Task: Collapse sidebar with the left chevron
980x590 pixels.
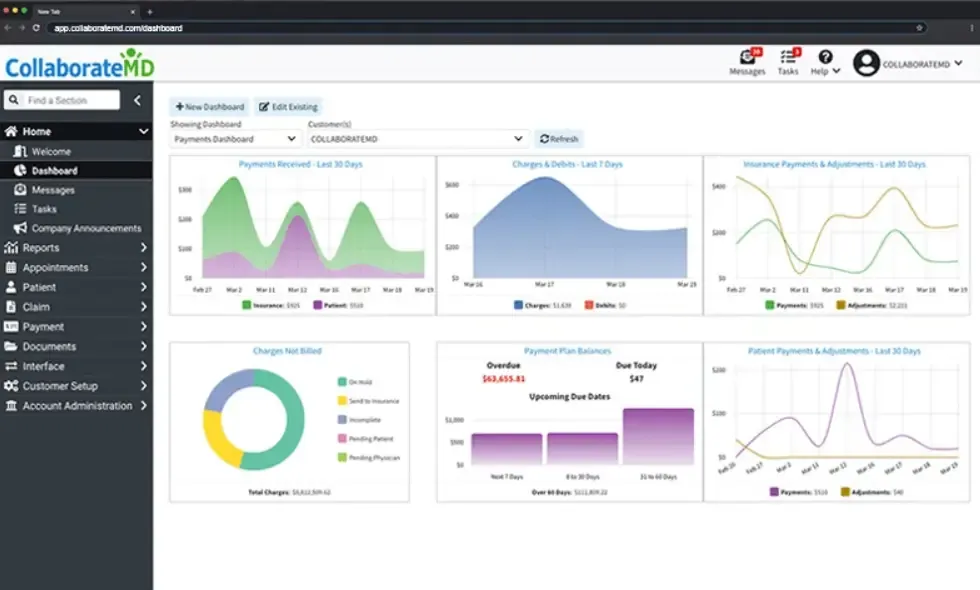Action: pyautogui.click(x=137, y=100)
